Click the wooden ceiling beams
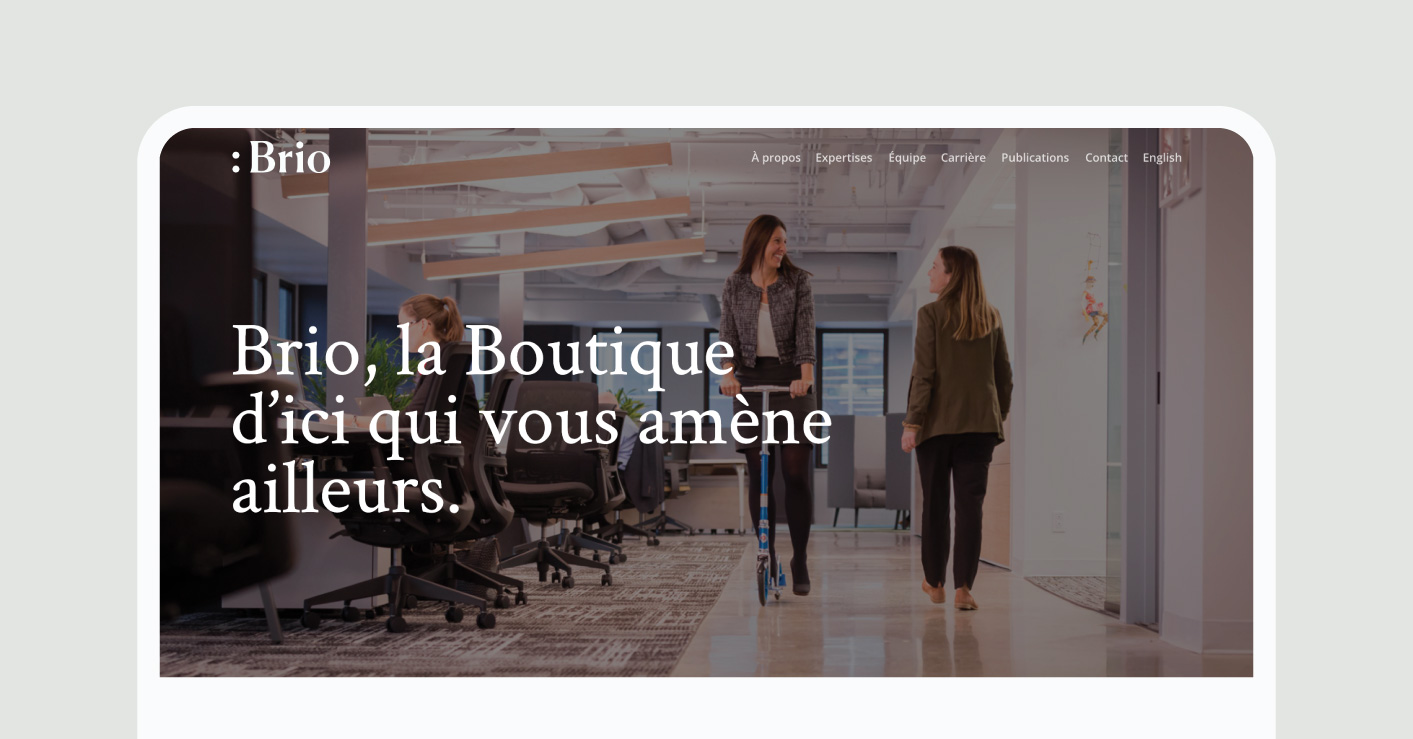The image size is (1413, 739). point(490,208)
